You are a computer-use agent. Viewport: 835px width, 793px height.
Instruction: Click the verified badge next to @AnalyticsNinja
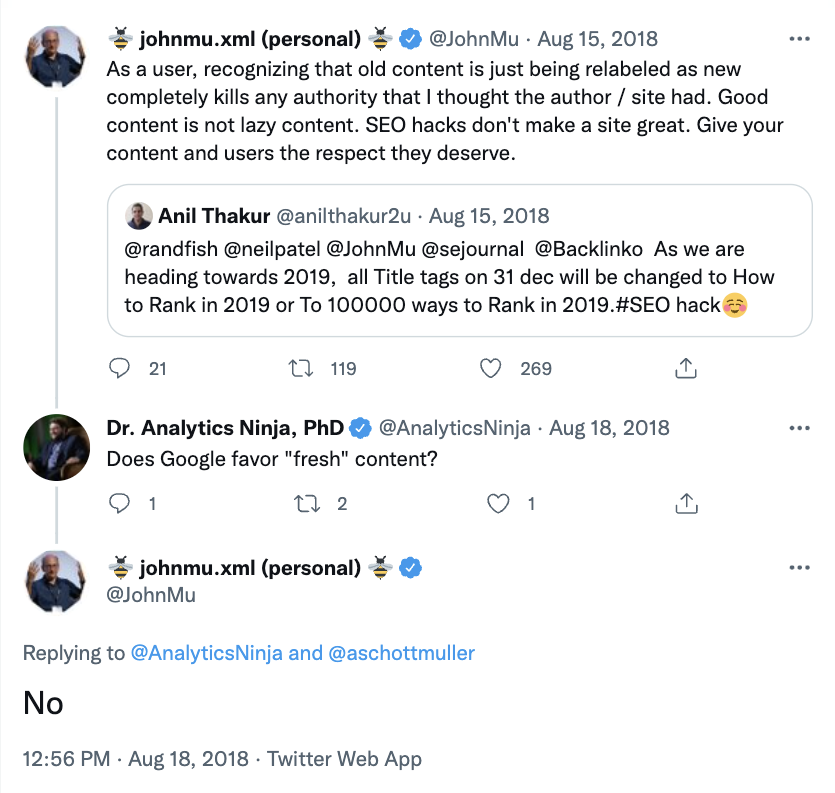[x=360, y=428]
